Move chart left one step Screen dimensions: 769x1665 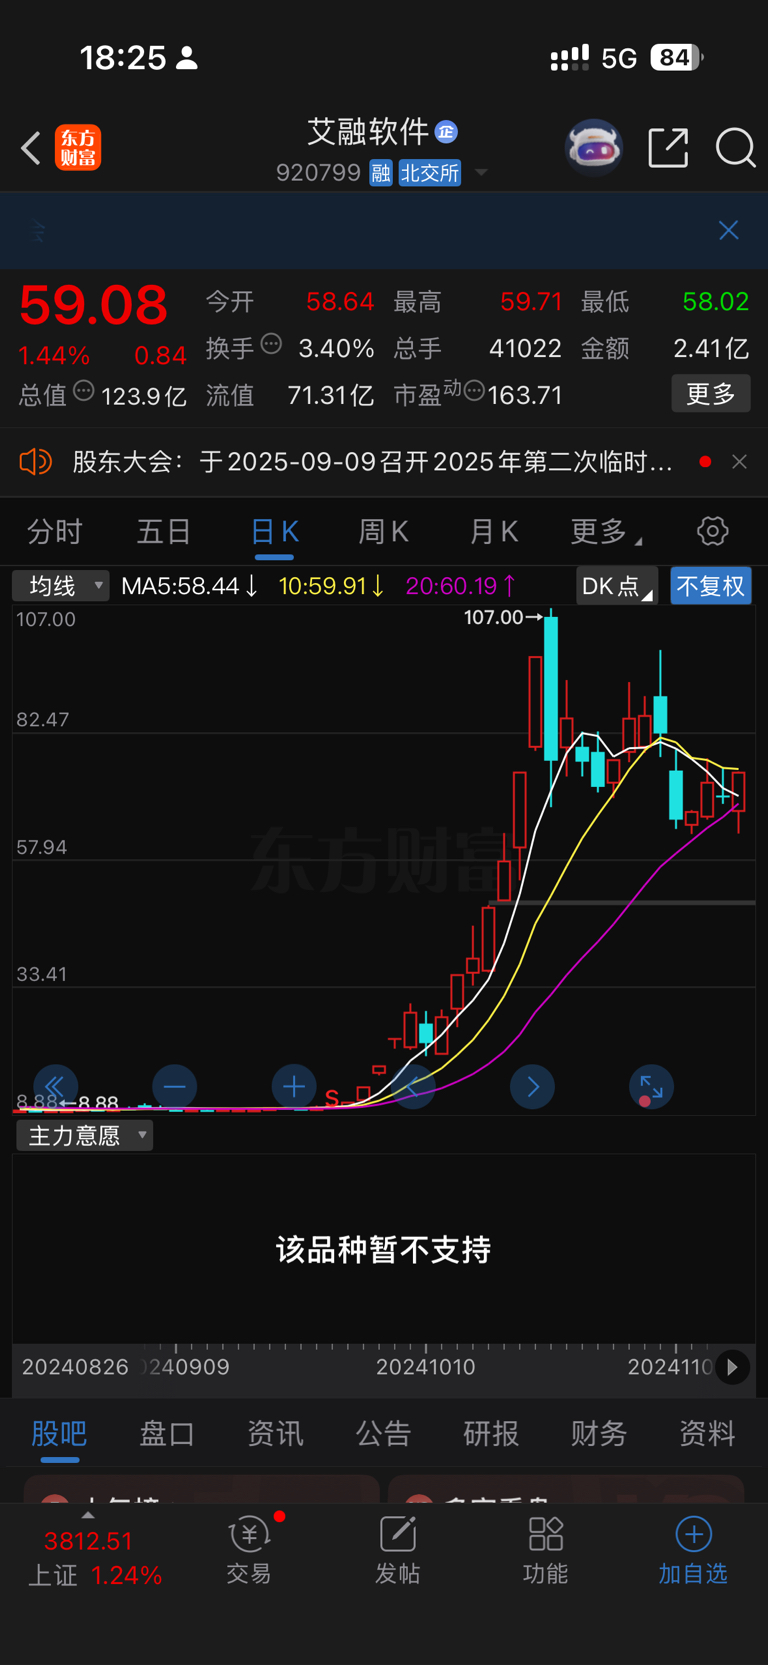(413, 1087)
